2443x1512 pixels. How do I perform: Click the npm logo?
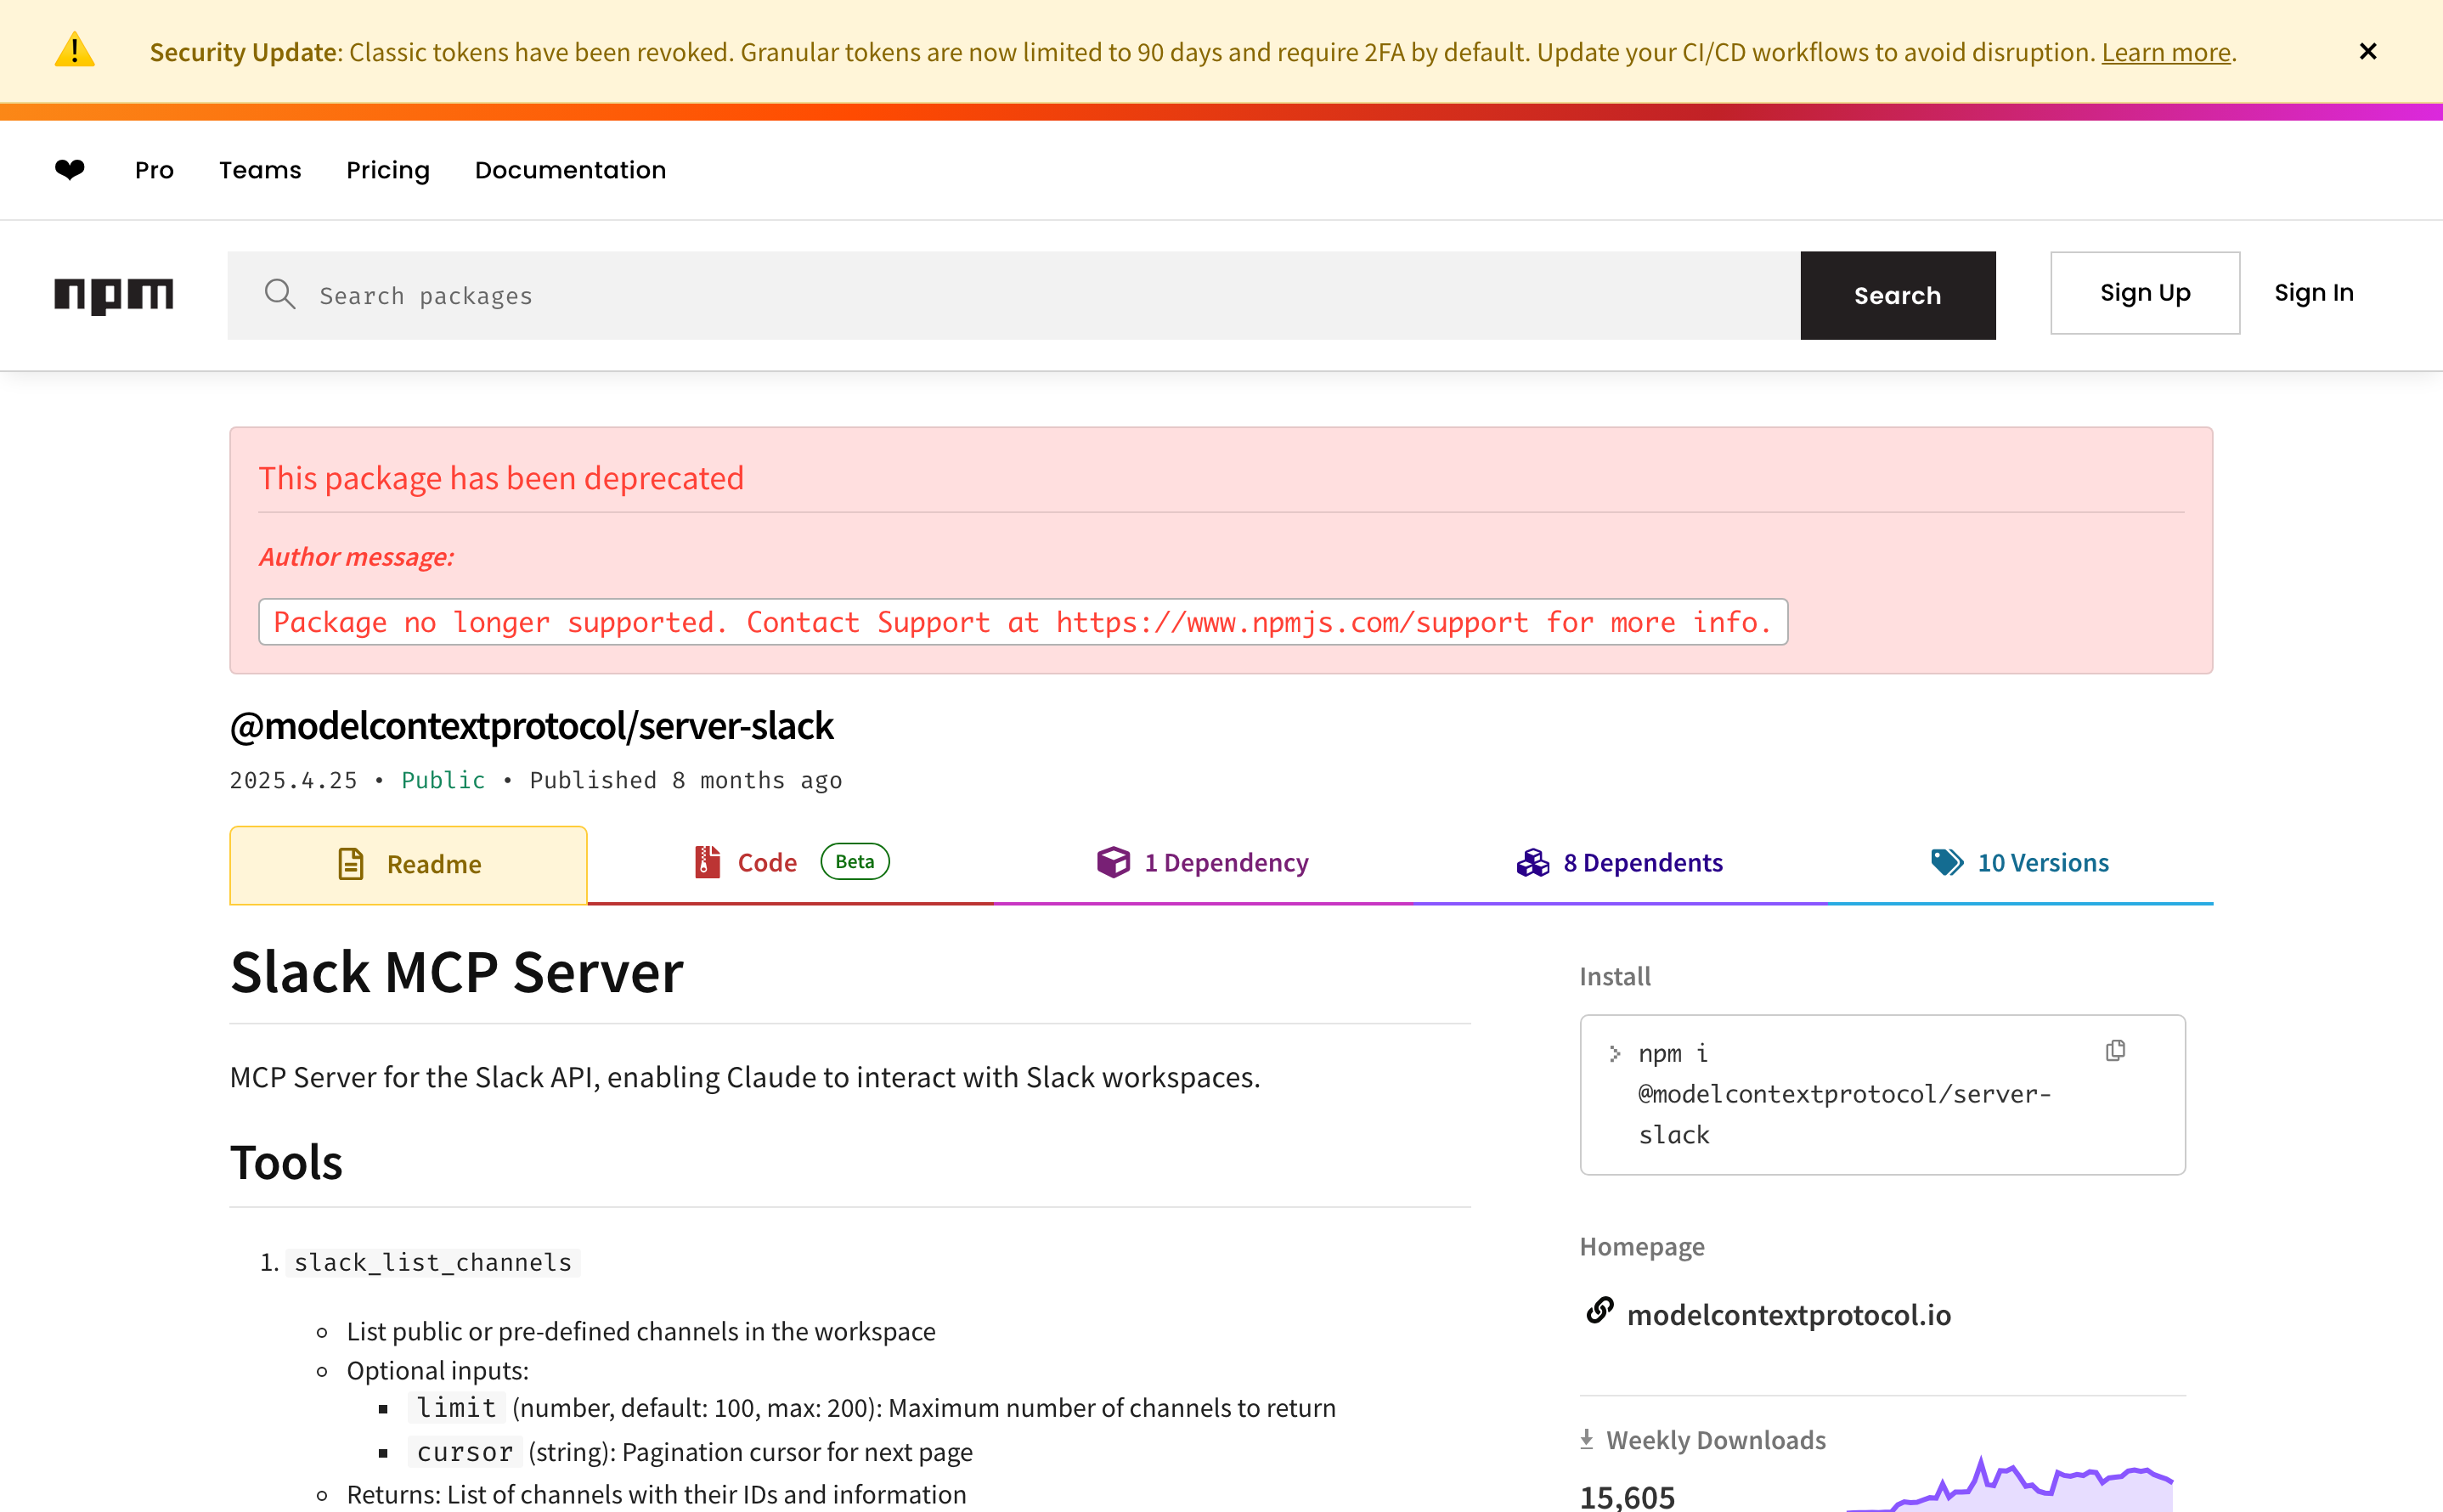coord(113,295)
